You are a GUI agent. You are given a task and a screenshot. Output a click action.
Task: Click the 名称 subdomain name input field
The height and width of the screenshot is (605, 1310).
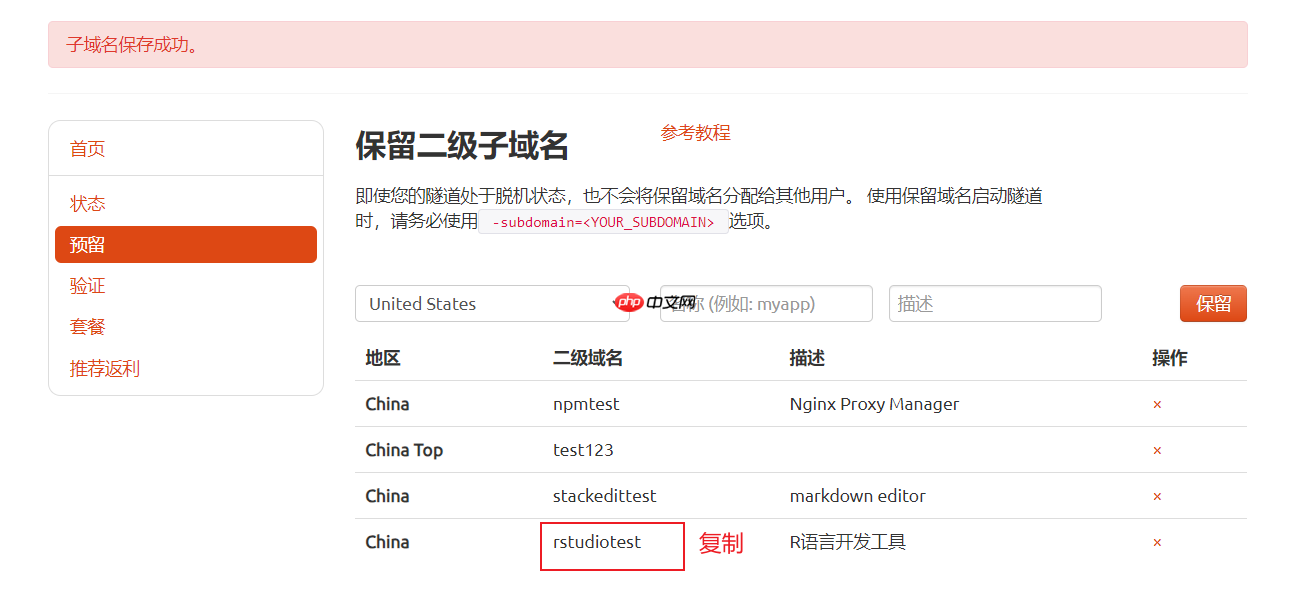[x=766, y=303]
